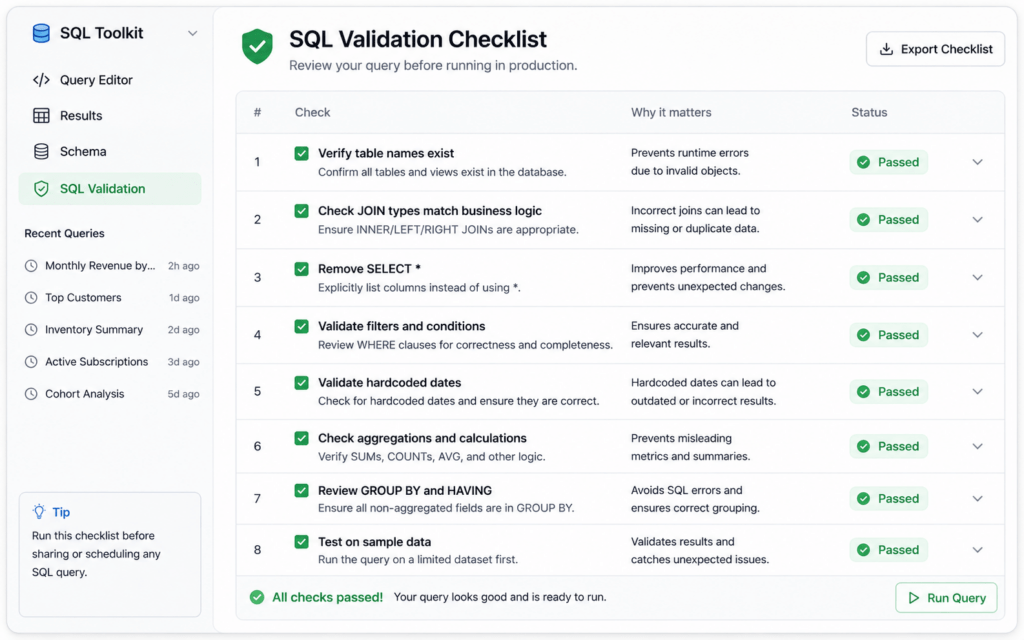Click the SQL Validation shield icon in sidebar
Viewport: 1024px width, 640px height.
coord(41,189)
